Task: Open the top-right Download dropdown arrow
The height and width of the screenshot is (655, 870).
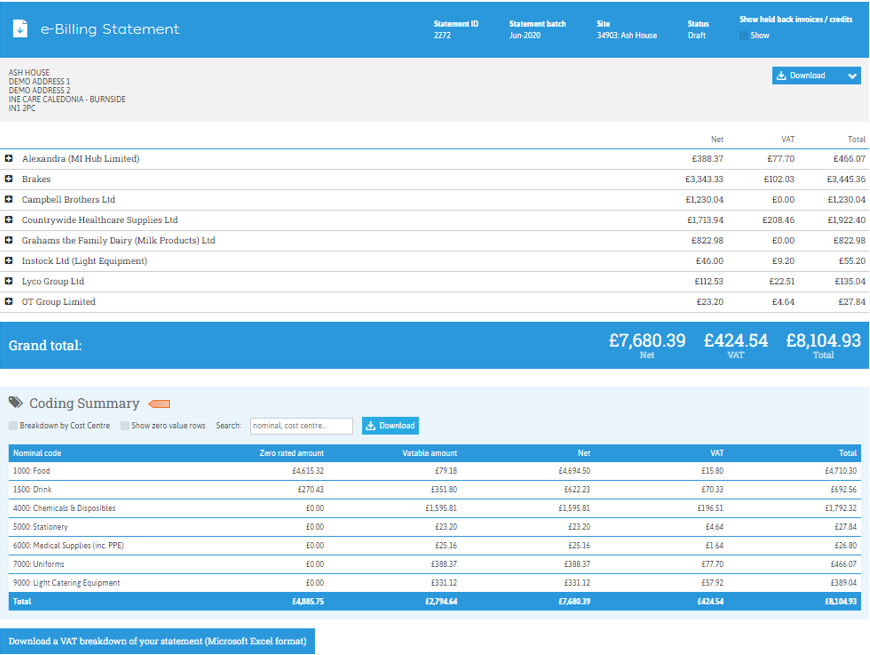Action: pyautogui.click(x=852, y=76)
